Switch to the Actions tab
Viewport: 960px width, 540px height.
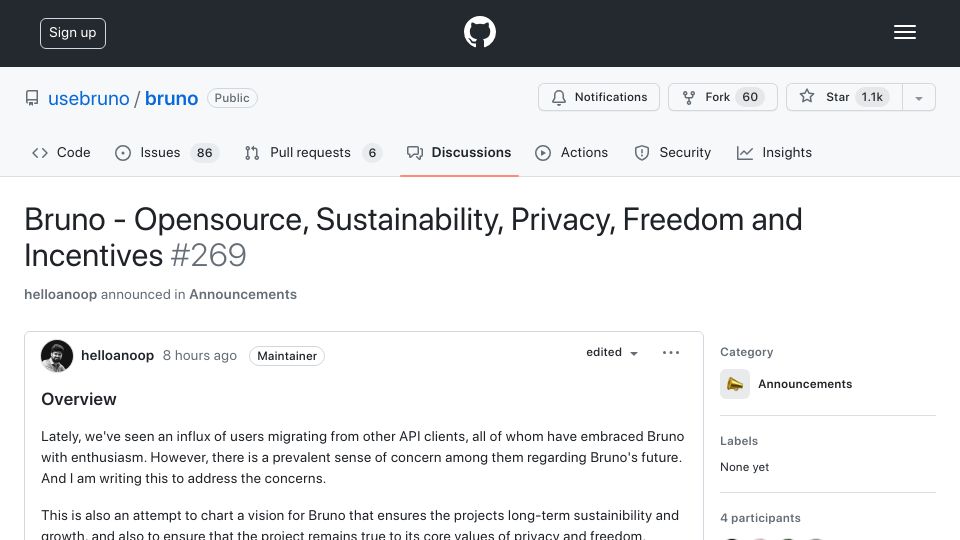pyautogui.click(x=571, y=152)
